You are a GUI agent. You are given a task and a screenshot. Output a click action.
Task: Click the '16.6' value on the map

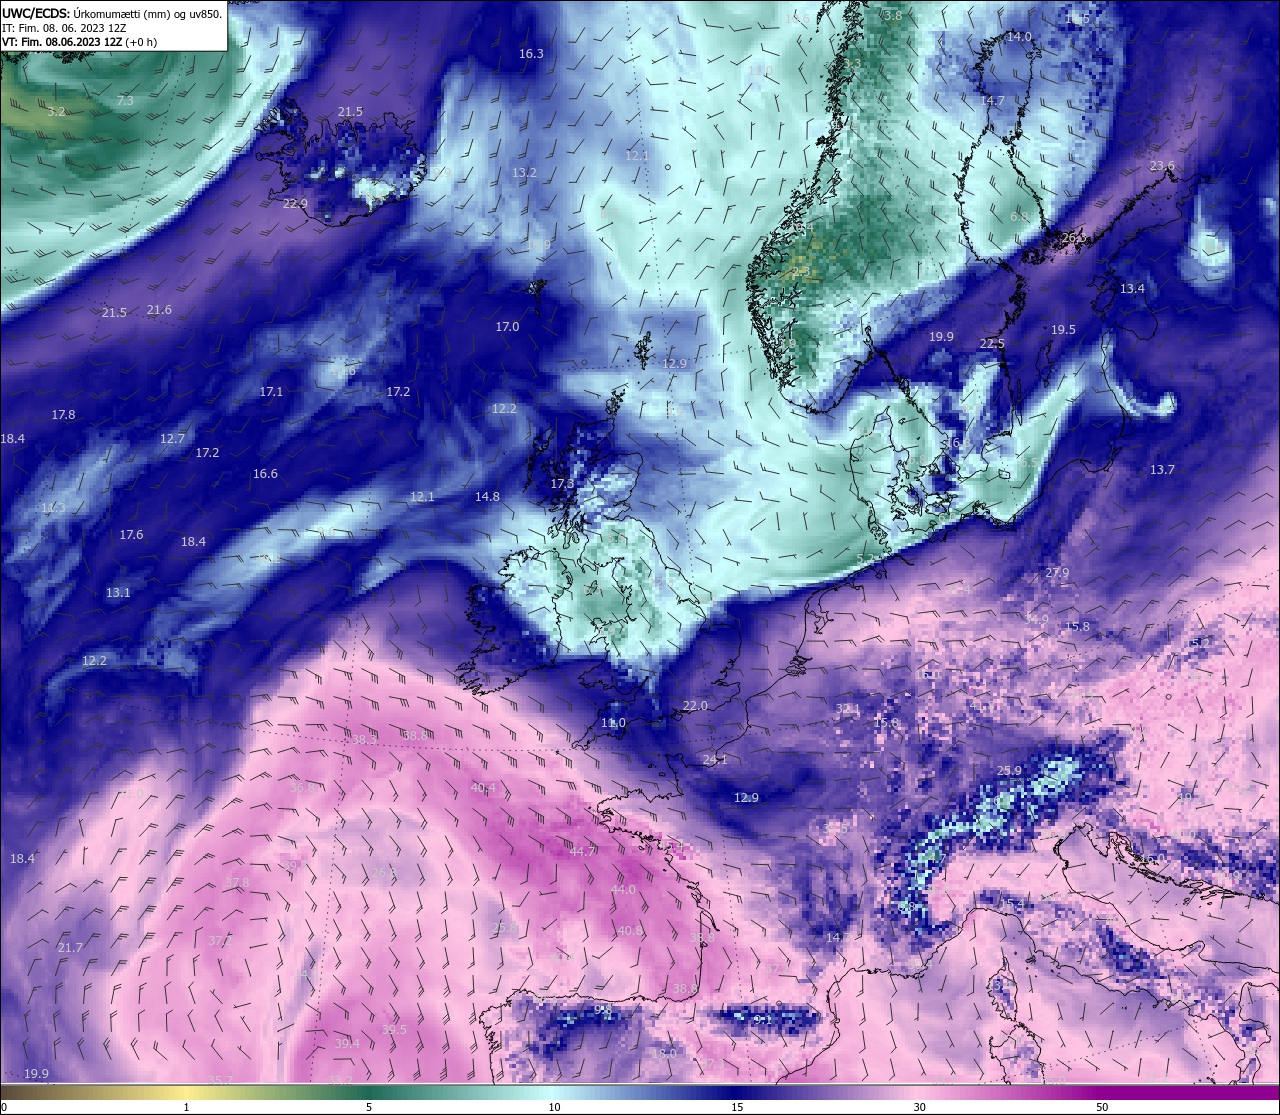click(x=265, y=474)
